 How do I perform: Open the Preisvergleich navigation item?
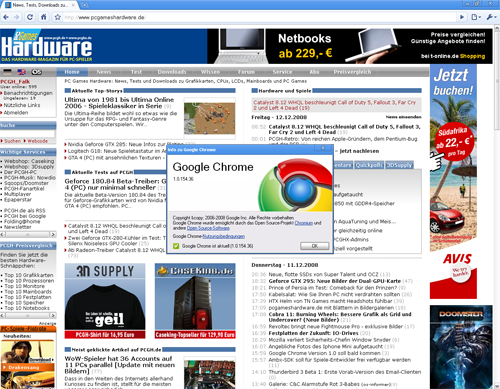tap(352, 72)
